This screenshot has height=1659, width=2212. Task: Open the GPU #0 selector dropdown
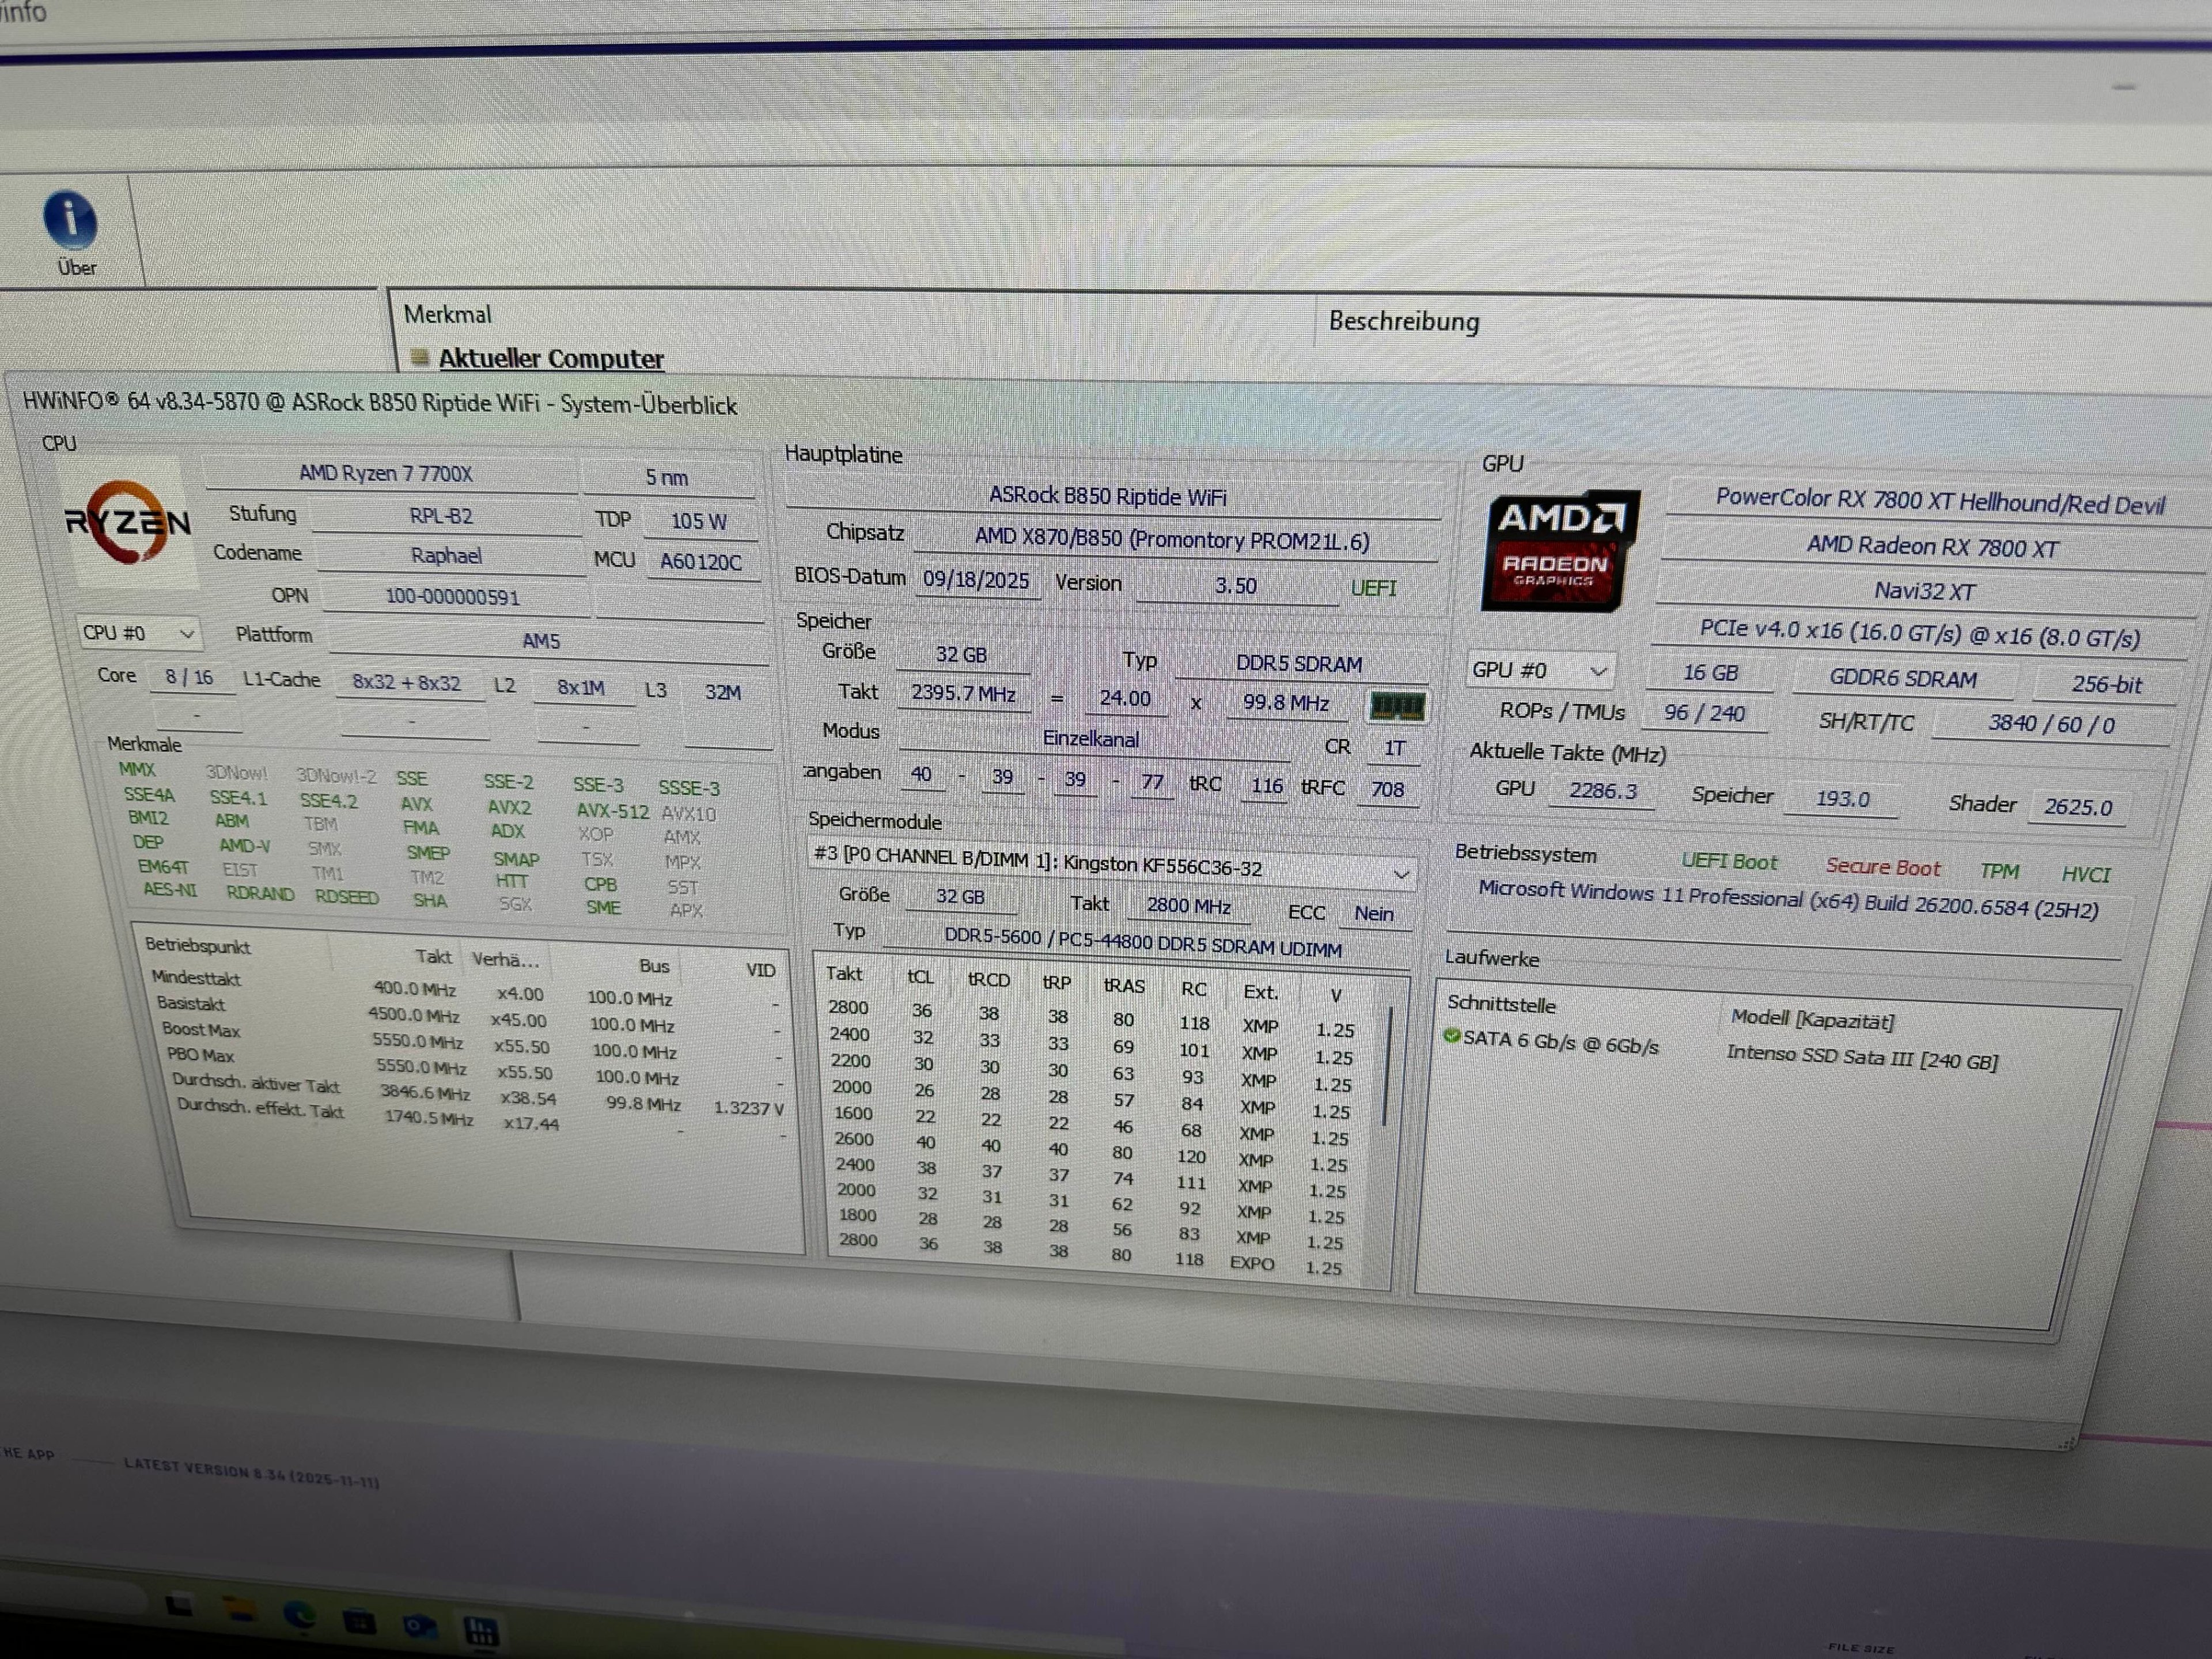[x=1539, y=670]
